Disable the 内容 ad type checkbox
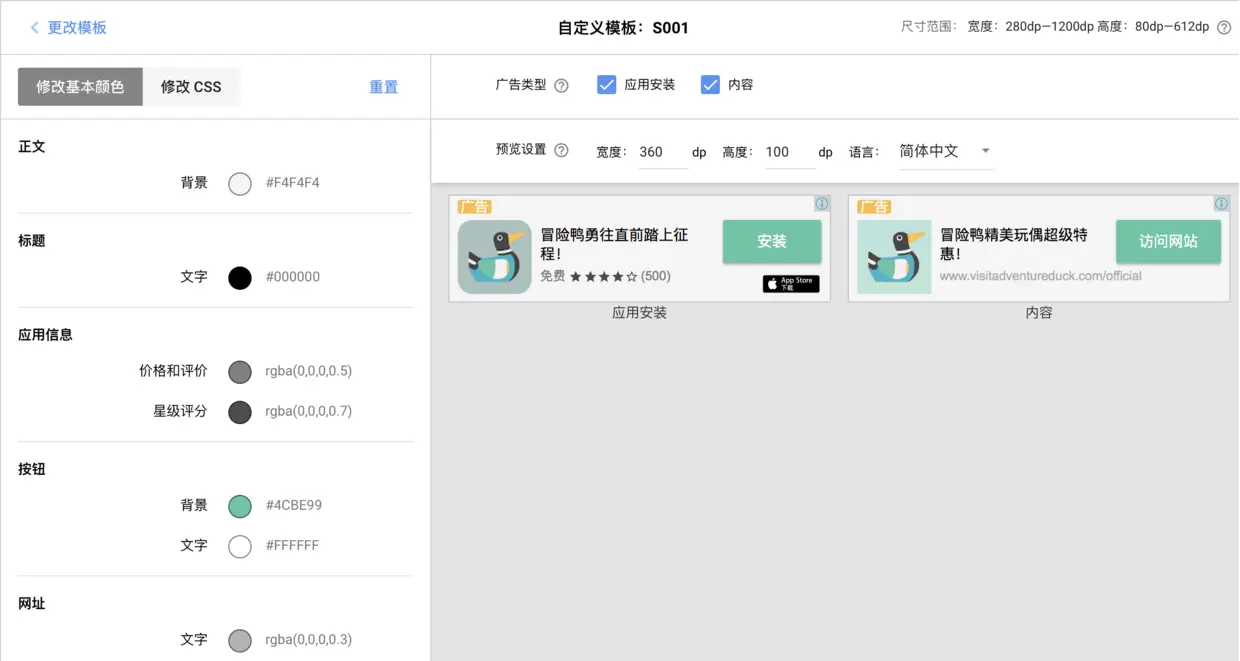 (712, 85)
